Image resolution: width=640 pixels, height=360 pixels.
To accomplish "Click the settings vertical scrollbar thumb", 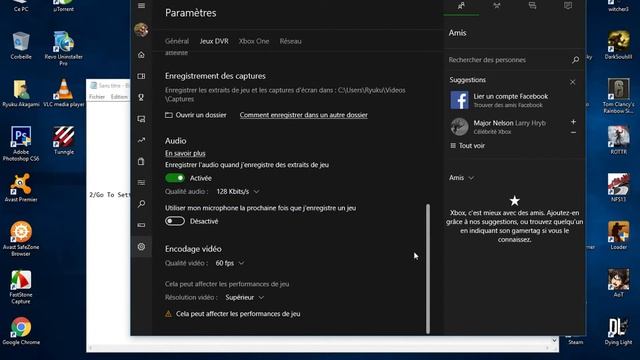I will click(x=428, y=269).
